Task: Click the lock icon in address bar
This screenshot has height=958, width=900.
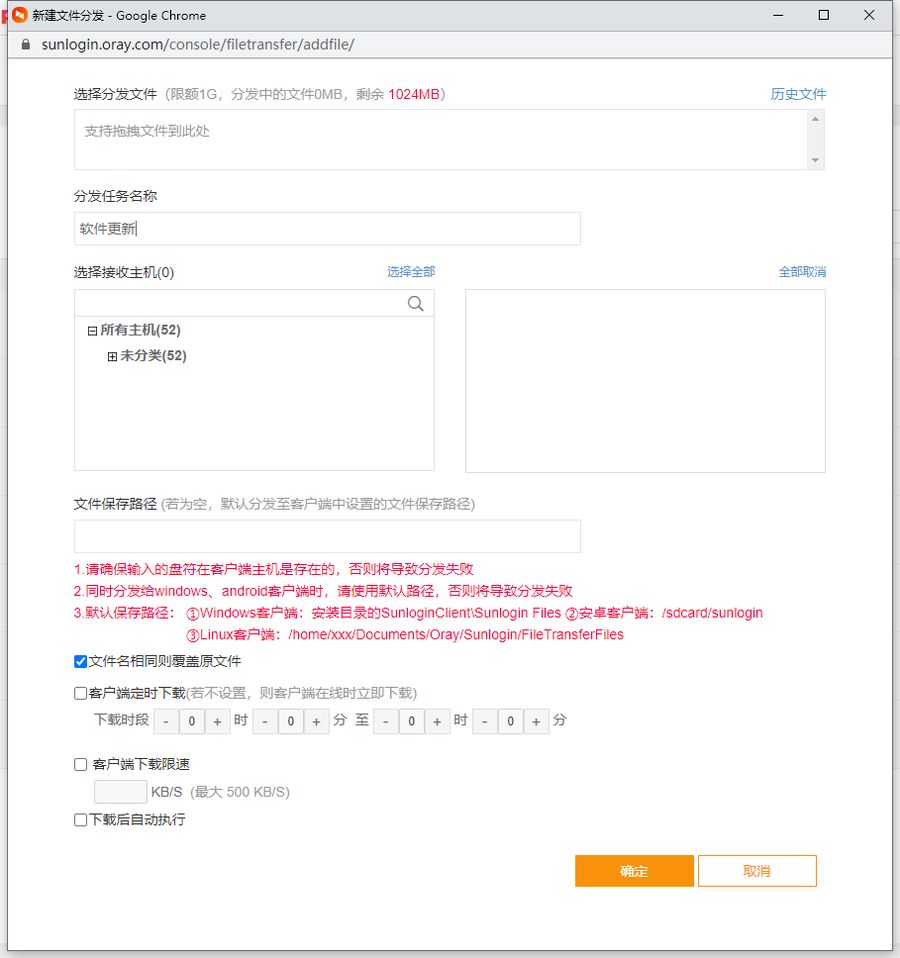Action: [x=26, y=45]
